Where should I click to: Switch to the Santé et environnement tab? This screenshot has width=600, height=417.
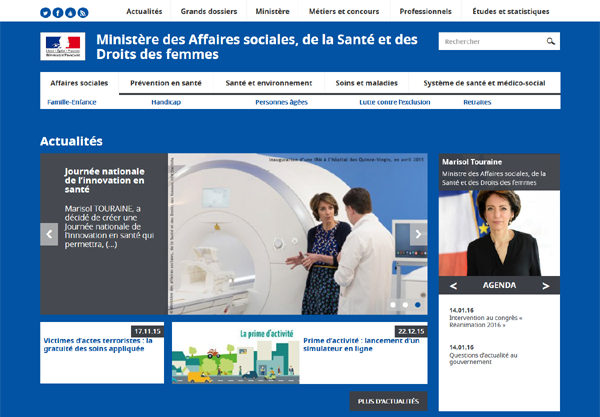[x=269, y=83]
